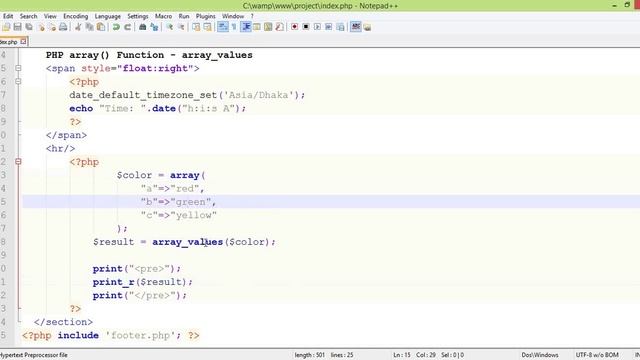Screen dimensions: 640x360
Task: Click the print_r($result) code line
Action: tap(142, 282)
